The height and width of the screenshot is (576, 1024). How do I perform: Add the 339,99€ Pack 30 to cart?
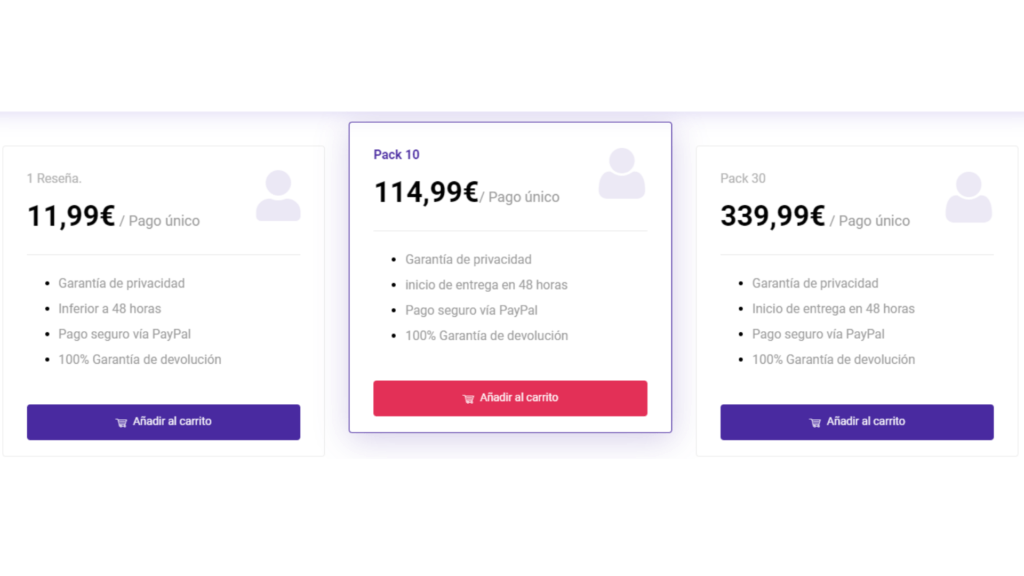[x=857, y=422]
